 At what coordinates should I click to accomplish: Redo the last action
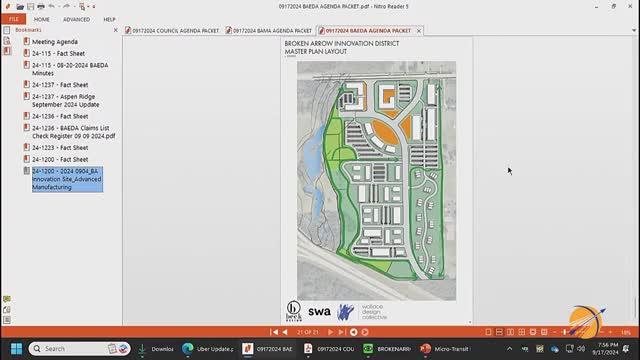point(67,7)
